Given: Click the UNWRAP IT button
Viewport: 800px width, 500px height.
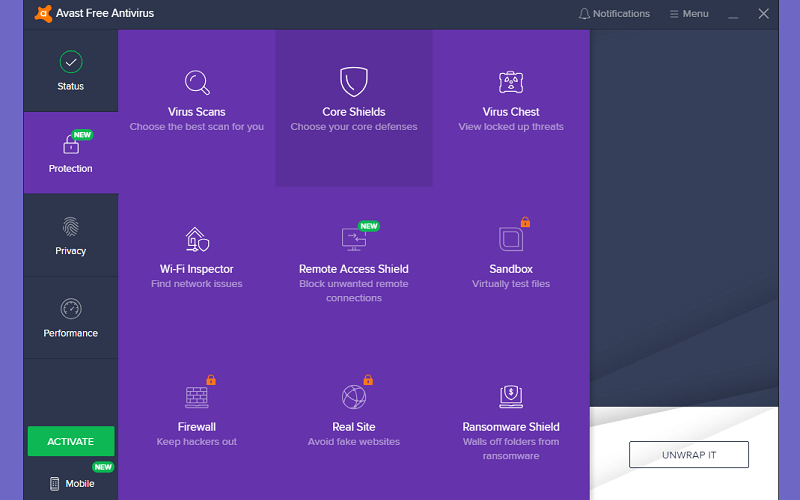Looking at the screenshot, I should [689, 455].
